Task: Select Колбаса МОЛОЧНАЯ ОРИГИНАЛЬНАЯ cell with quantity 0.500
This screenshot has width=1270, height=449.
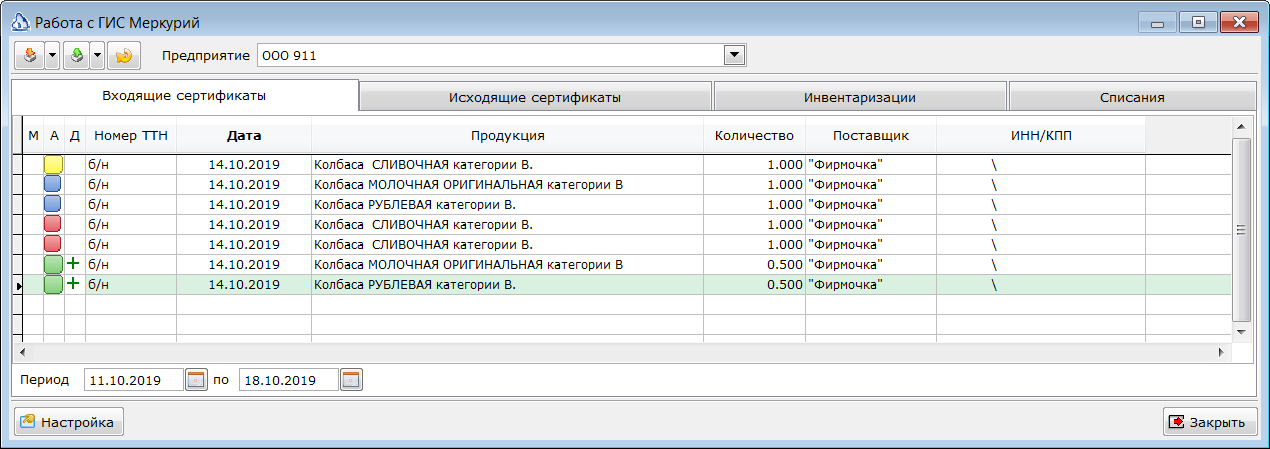Action: 507,265
